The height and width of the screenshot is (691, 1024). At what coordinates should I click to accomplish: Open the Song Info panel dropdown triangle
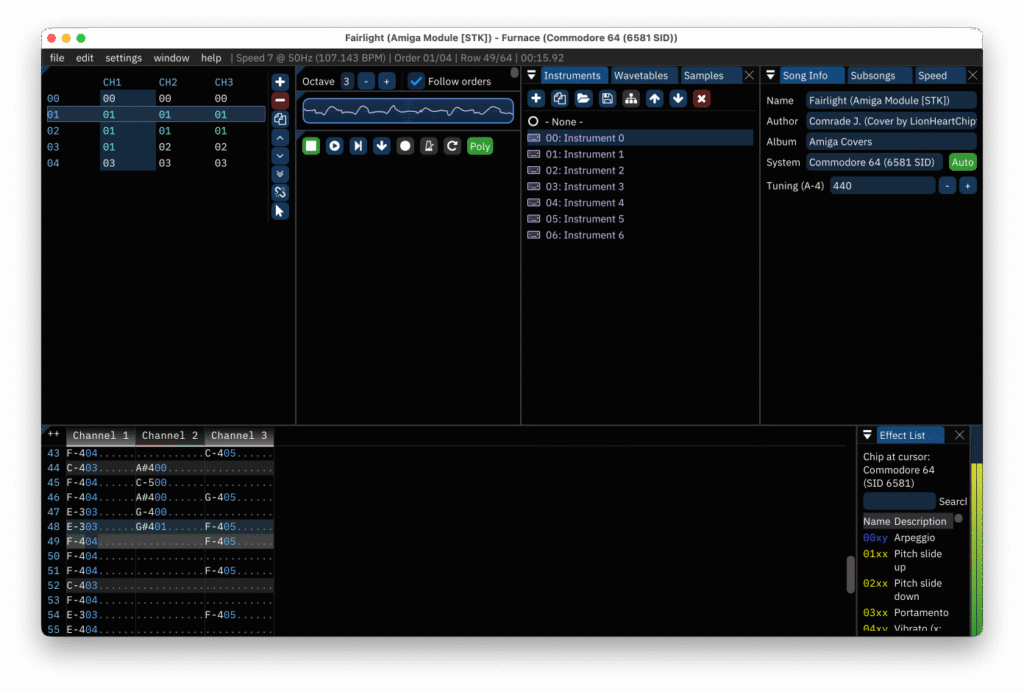[x=770, y=75]
